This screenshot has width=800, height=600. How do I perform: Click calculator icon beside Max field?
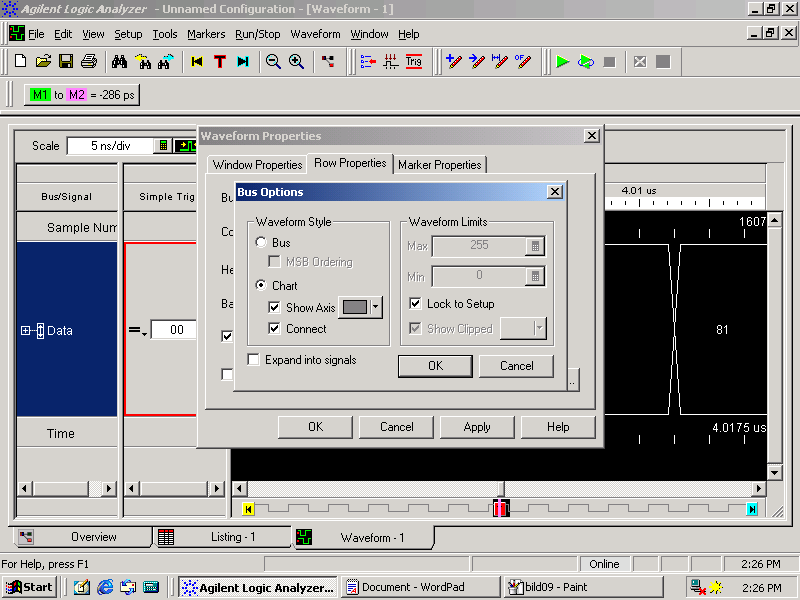pos(535,246)
